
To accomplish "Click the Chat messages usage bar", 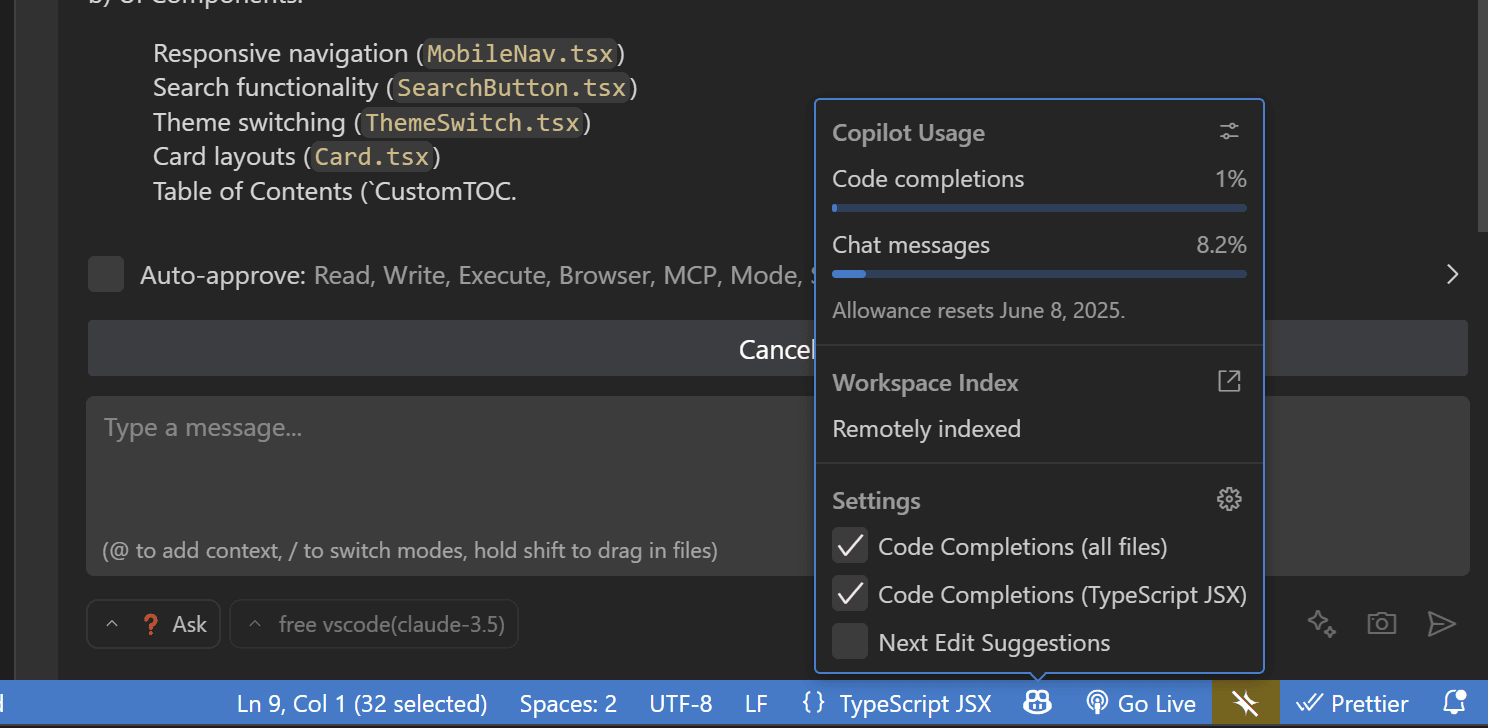I will point(1039,274).
